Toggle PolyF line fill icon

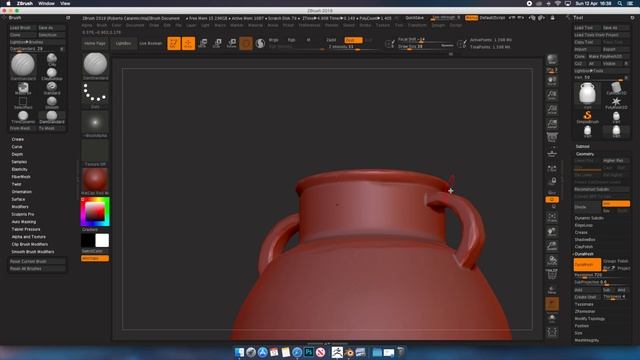tap(552, 275)
